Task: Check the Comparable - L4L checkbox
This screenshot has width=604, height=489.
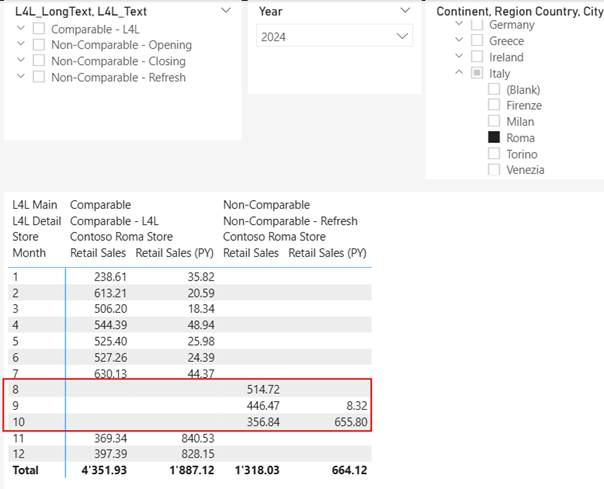Action: 39,29
